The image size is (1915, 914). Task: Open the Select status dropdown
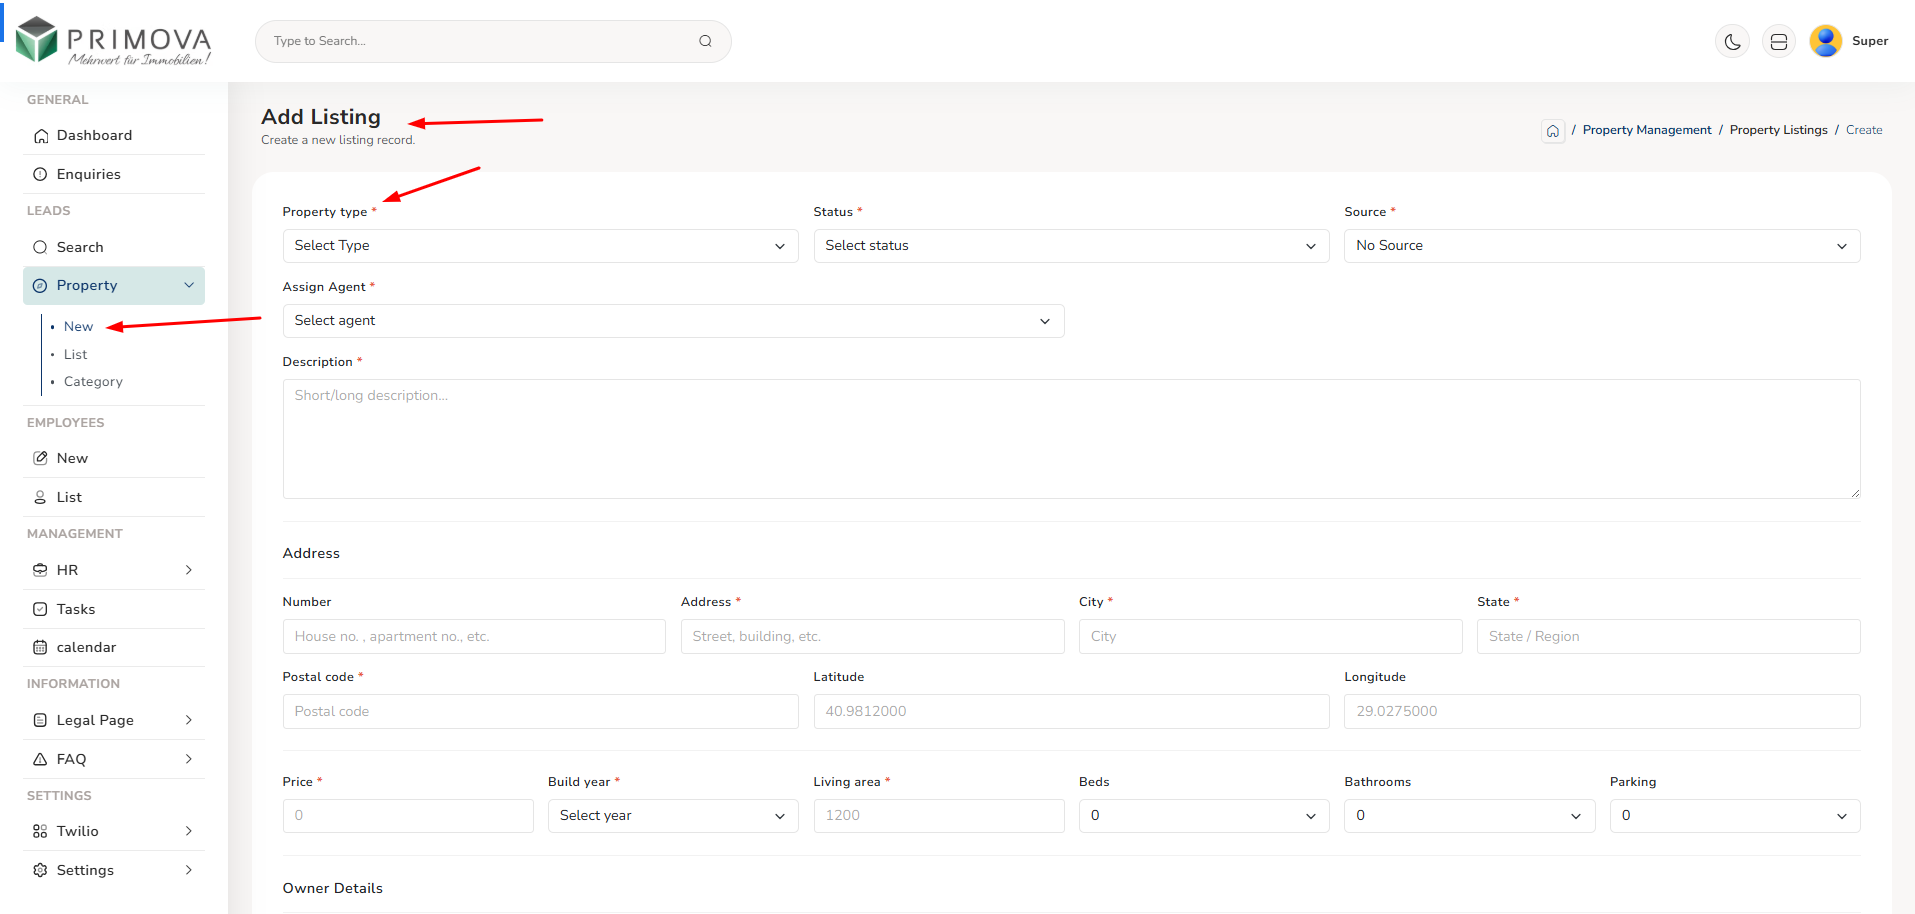[1070, 246]
